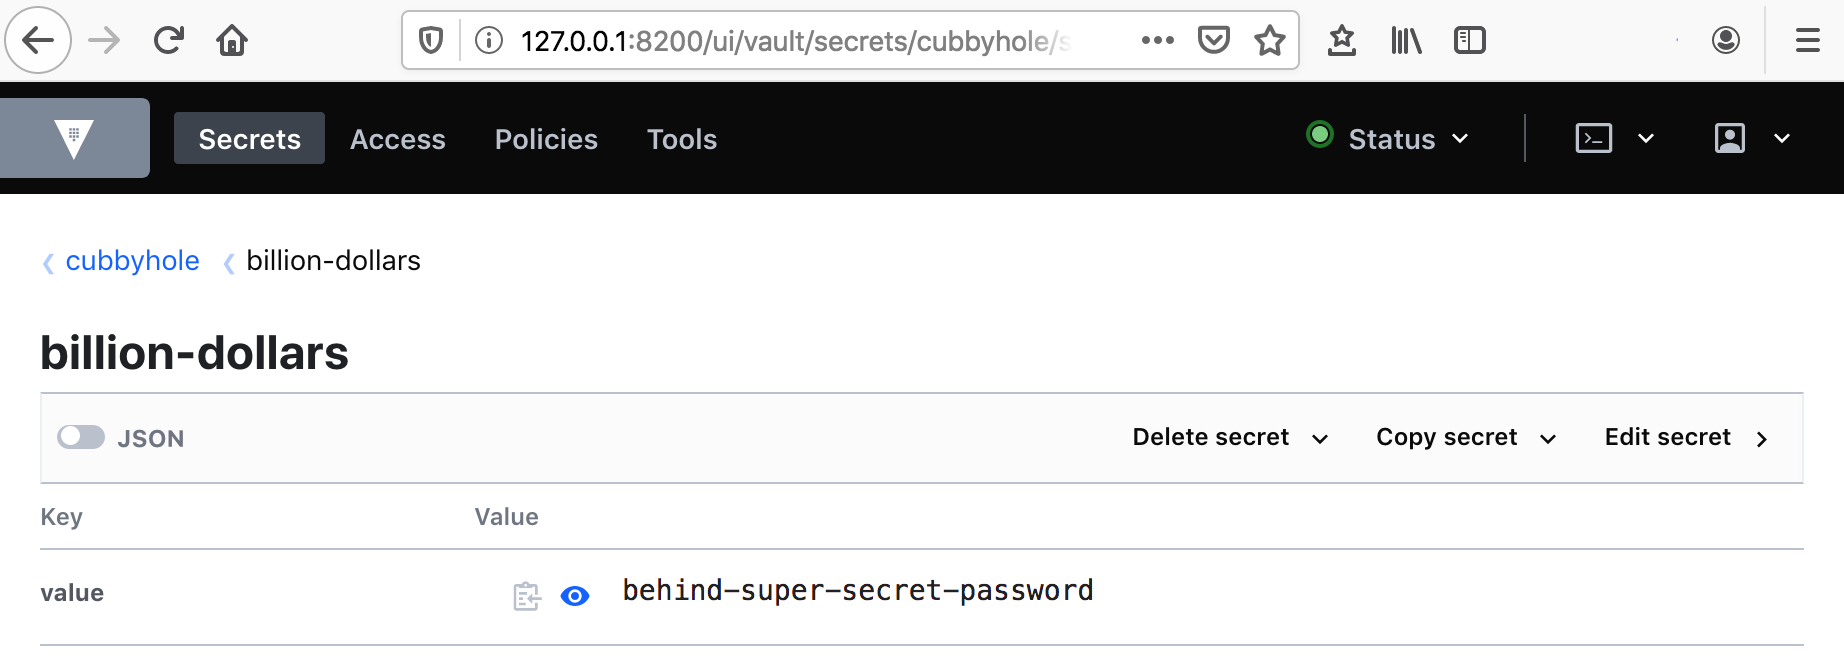Toggle the JSON view switch
Viewport: 1844px width, 668px height.
(x=81, y=437)
